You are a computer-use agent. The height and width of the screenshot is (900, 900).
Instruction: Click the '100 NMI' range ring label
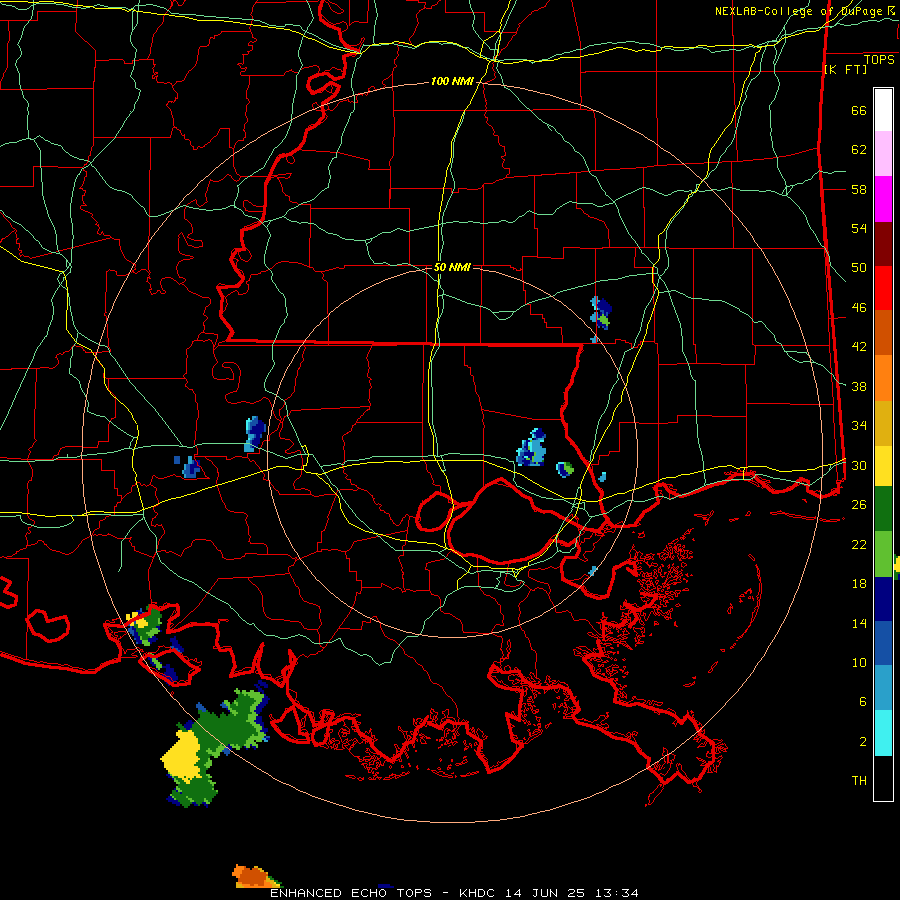tap(452, 82)
